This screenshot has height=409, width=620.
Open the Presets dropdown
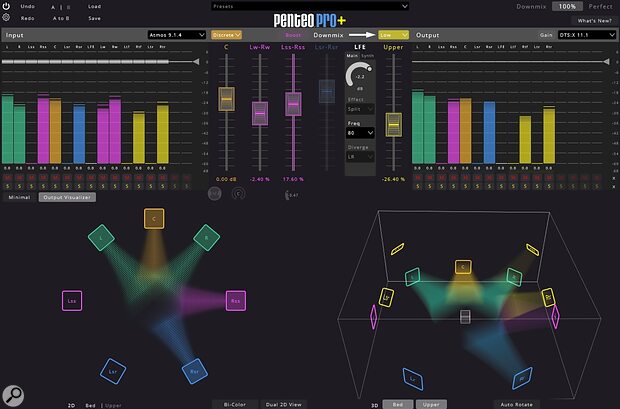point(310,6)
